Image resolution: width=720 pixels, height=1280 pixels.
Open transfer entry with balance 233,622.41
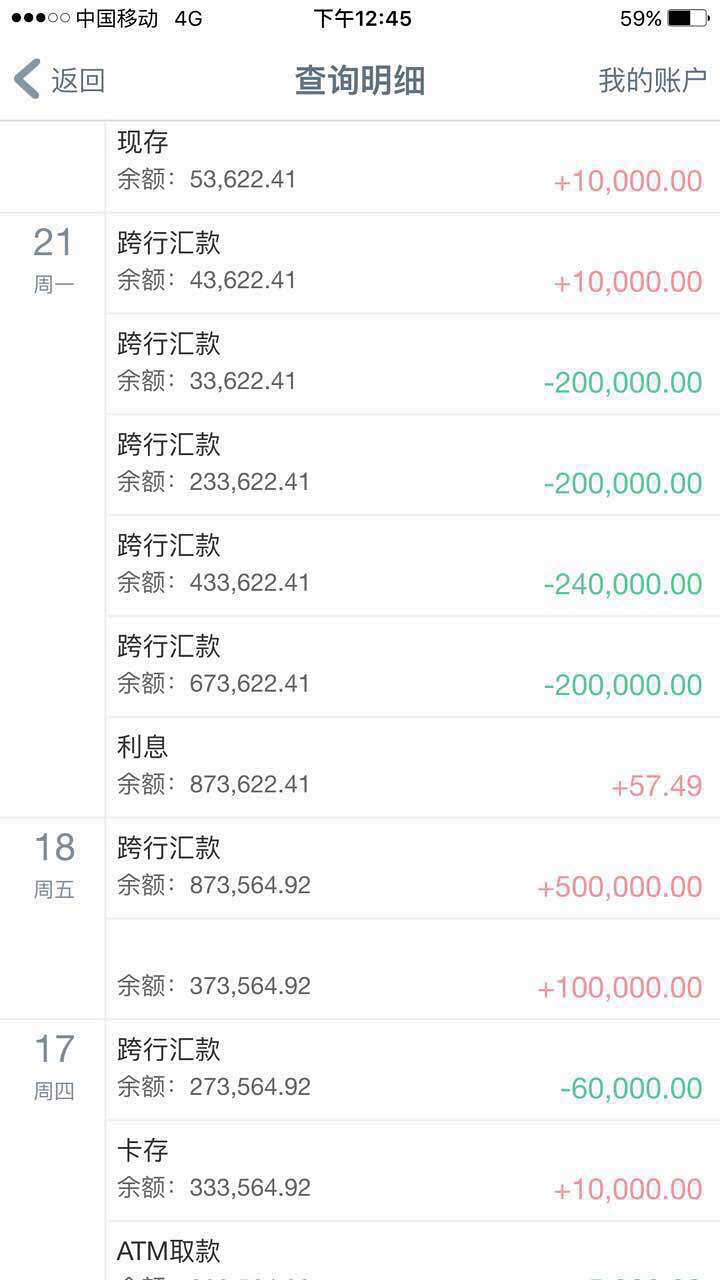[x=412, y=465]
